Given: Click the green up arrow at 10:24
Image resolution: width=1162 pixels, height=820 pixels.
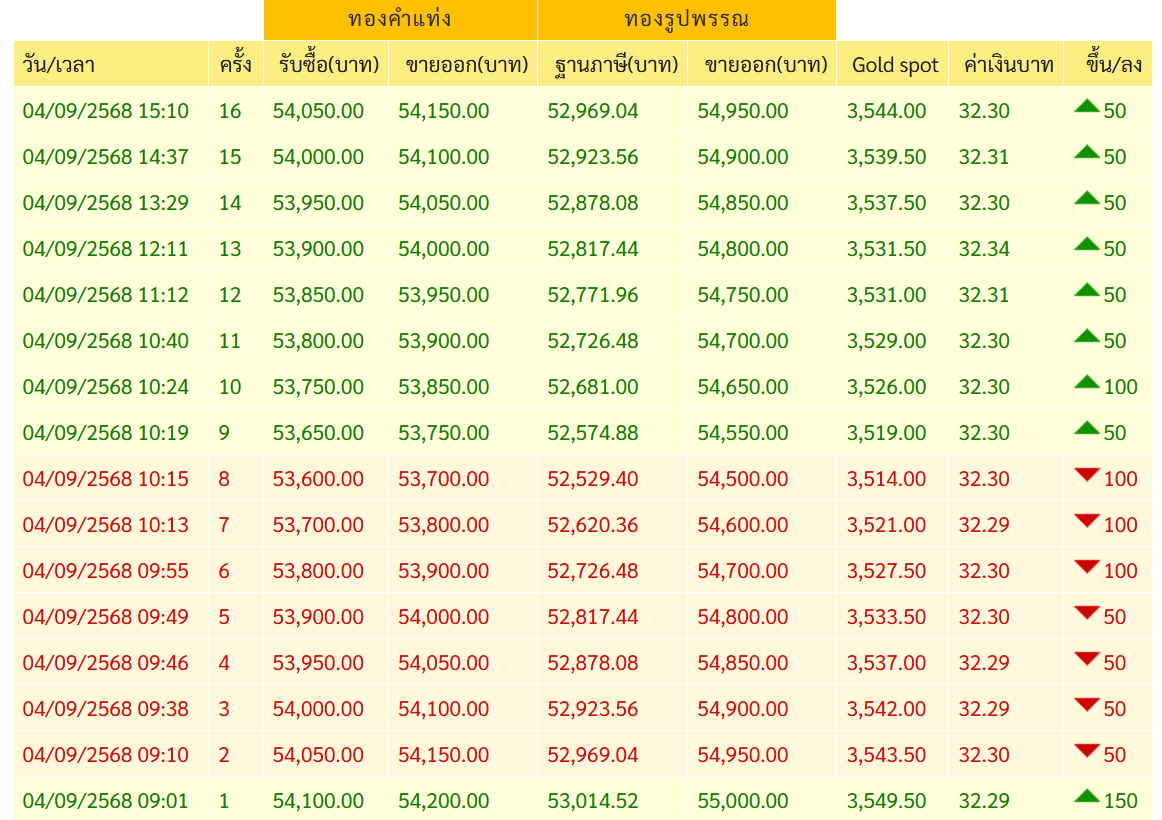Looking at the screenshot, I should click(x=1086, y=381).
